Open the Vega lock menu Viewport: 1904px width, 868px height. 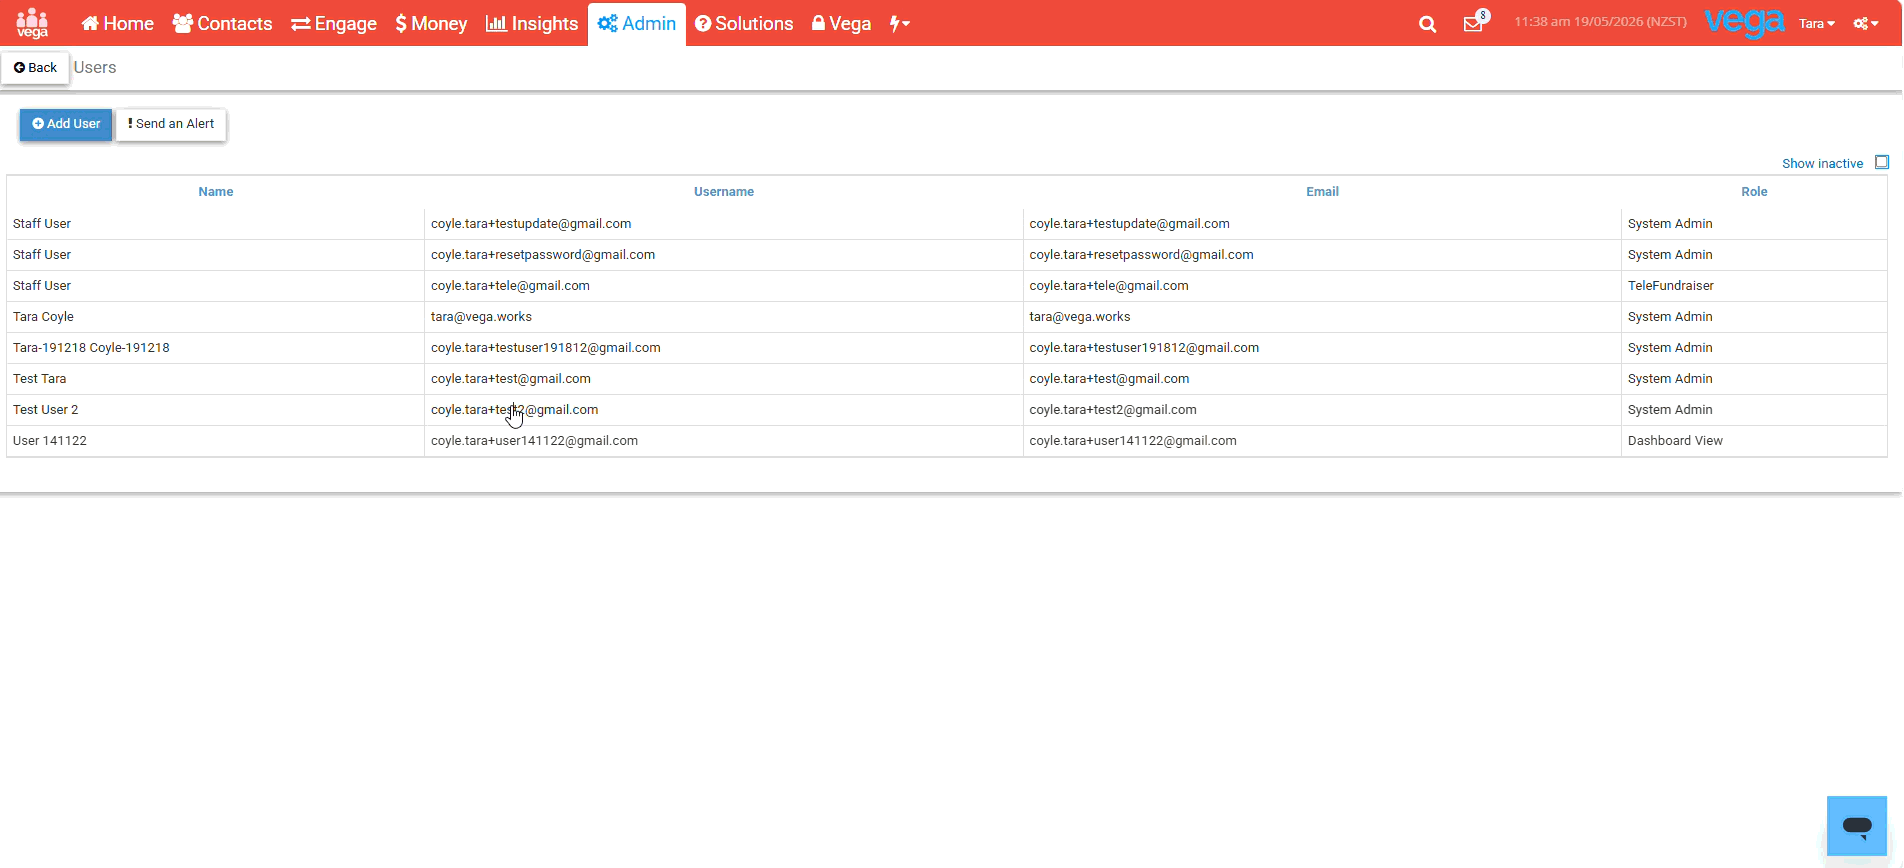pyautogui.click(x=841, y=23)
